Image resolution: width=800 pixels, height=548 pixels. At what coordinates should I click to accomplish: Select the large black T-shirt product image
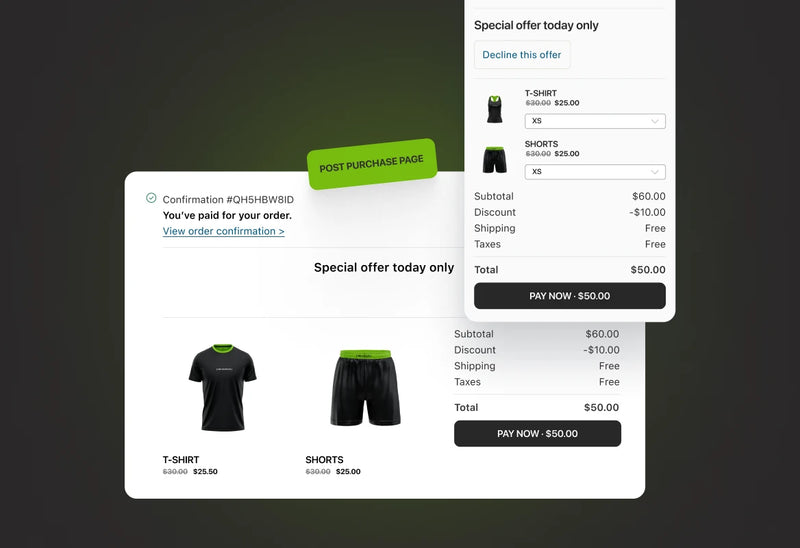[x=222, y=387]
